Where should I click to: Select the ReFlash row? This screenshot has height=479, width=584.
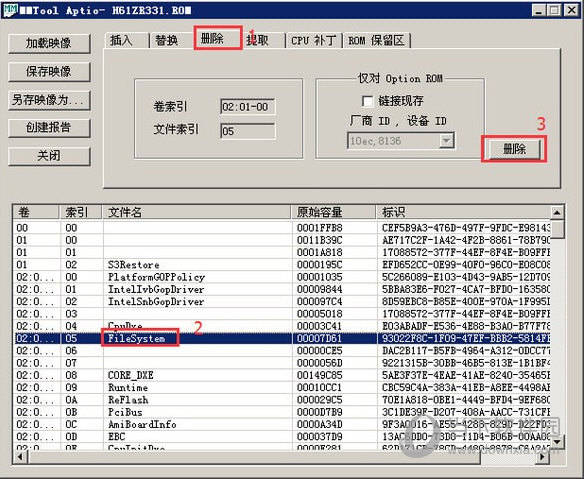point(282,400)
